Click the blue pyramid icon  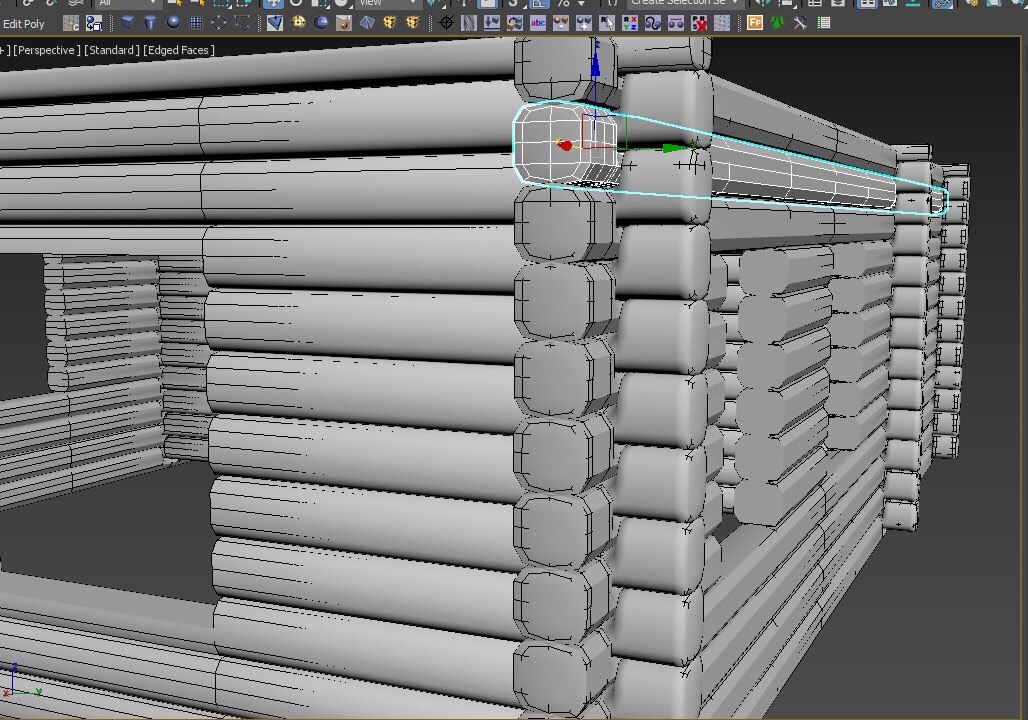click(x=367, y=23)
